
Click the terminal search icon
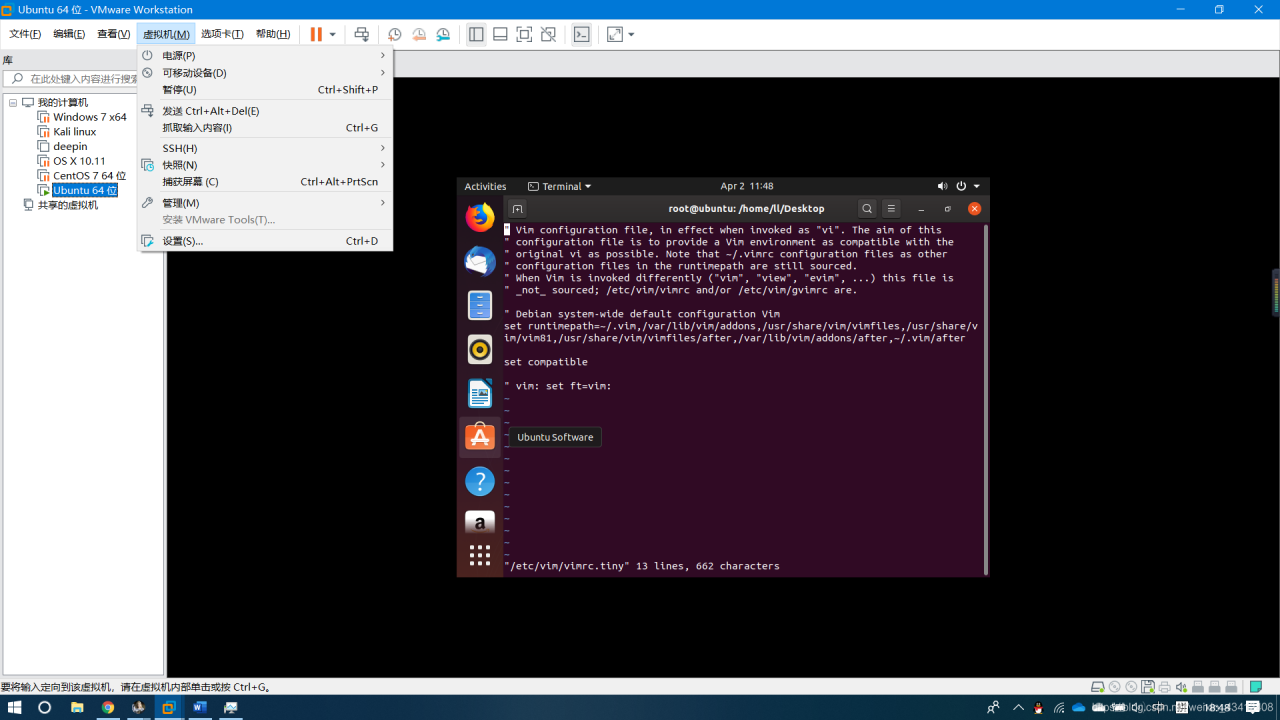pos(867,209)
